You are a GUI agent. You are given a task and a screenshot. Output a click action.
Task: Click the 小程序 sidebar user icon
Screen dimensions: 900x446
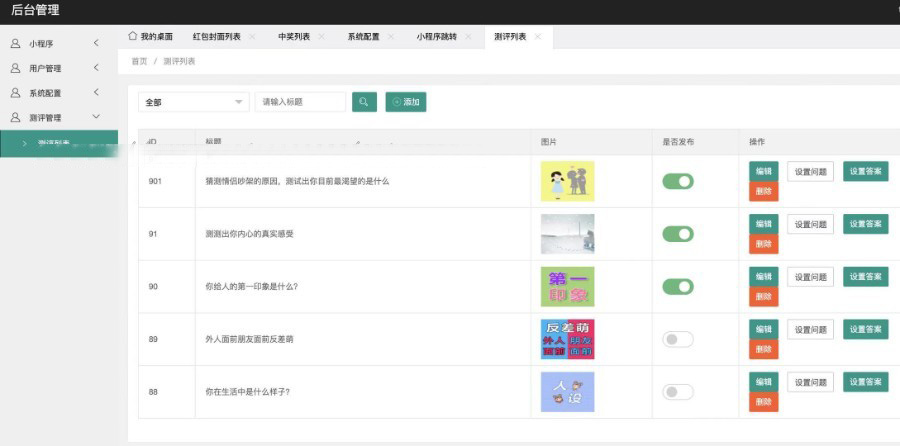coord(15,44)
